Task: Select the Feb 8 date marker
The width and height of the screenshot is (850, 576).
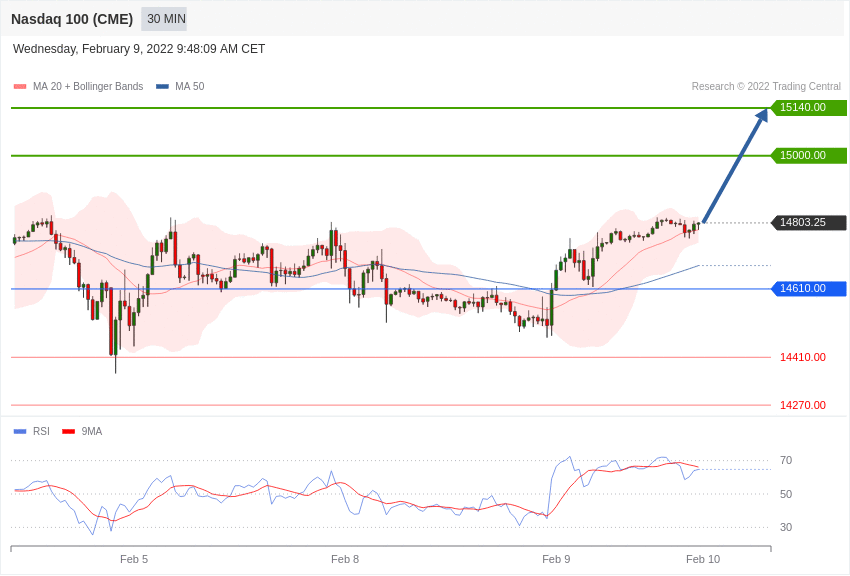Action: tap(345, 559)
